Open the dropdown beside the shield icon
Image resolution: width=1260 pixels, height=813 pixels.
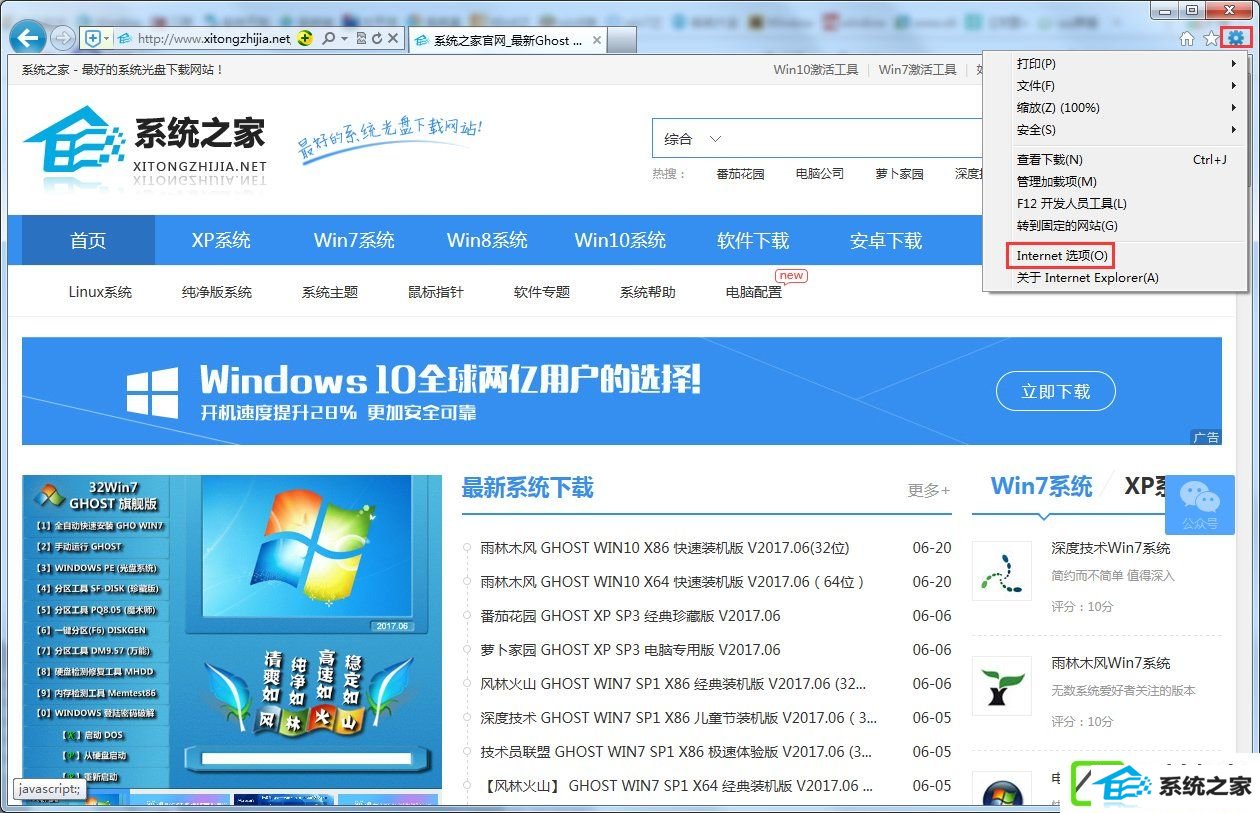coord(107,38)
